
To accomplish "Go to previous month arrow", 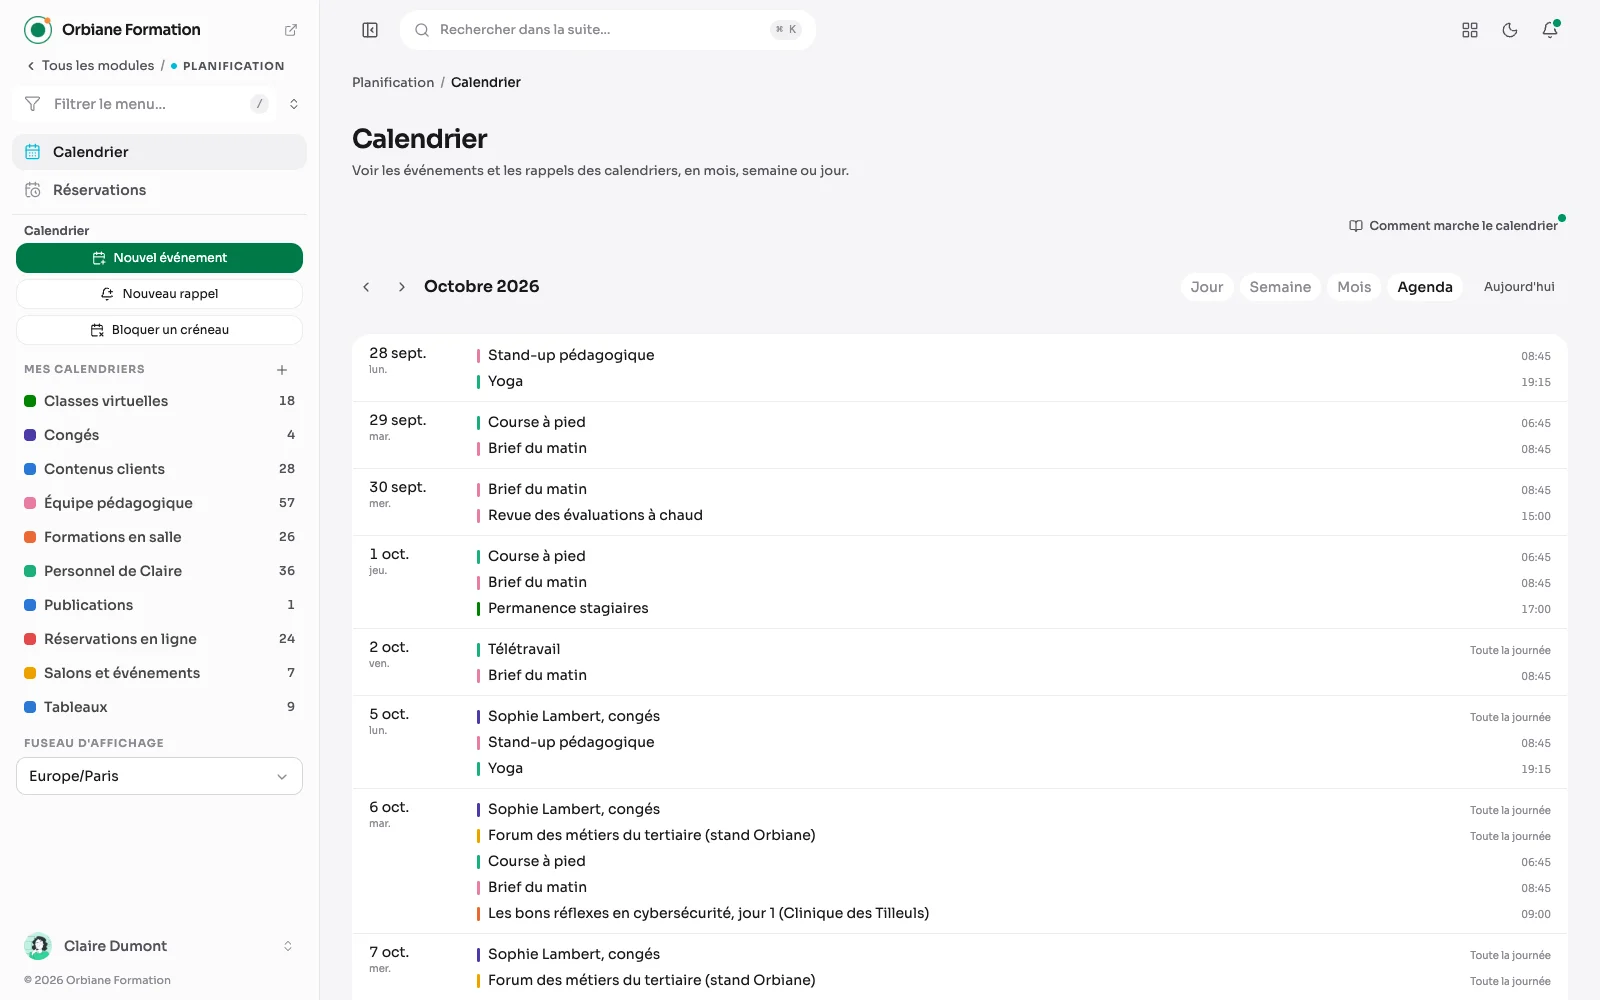I will [x=366, y=287].
